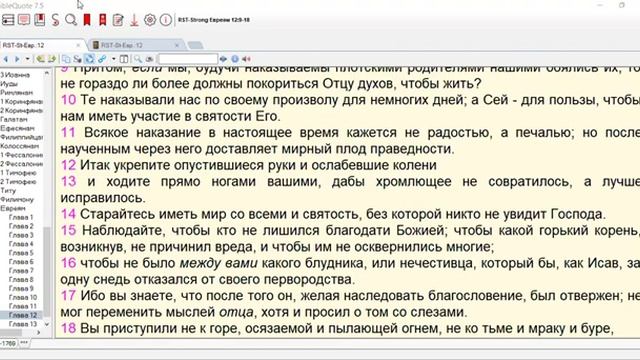Open the dropdown arrow next to link icon
Image resolution: width=640 pixels, height=360 pixels.
tap(113, 59)
